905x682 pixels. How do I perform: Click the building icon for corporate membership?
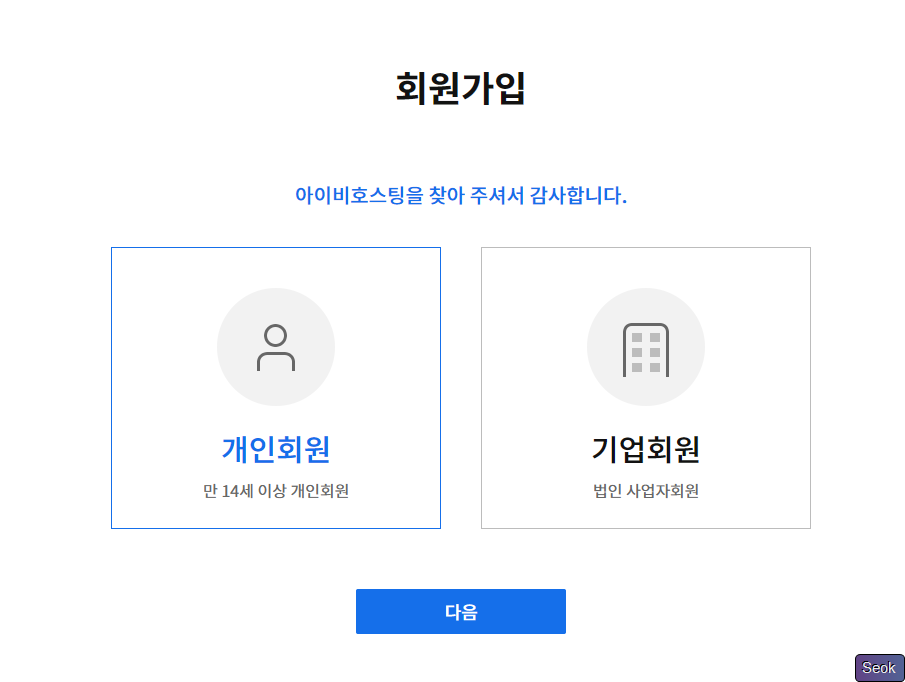(x=646, y=349)
